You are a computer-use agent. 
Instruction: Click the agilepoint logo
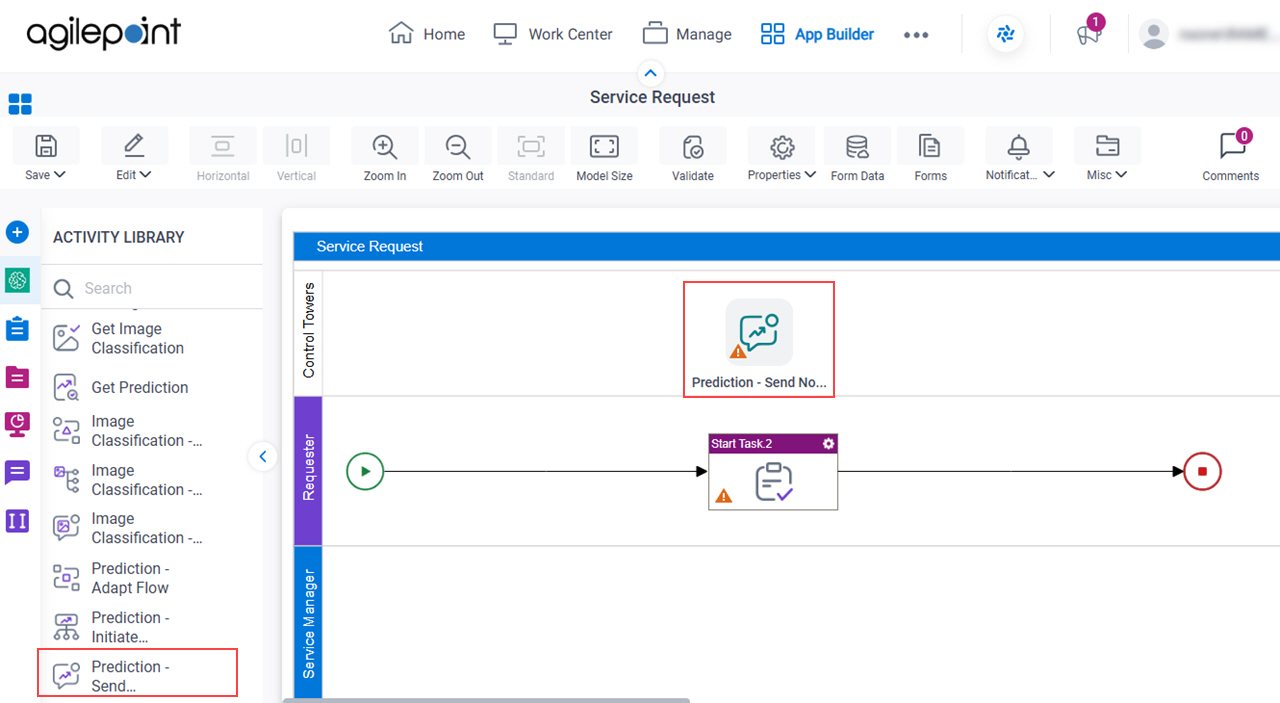(104, 33)
